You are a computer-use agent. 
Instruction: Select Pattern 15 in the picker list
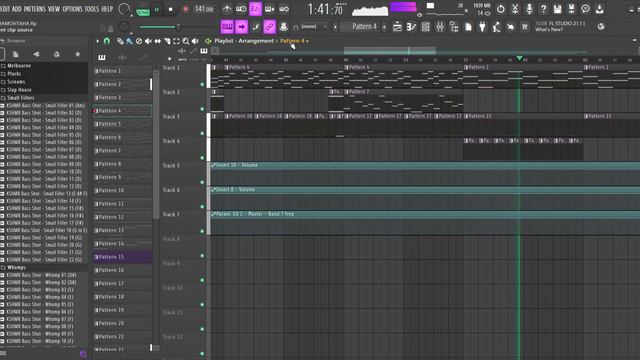point(122,257)
